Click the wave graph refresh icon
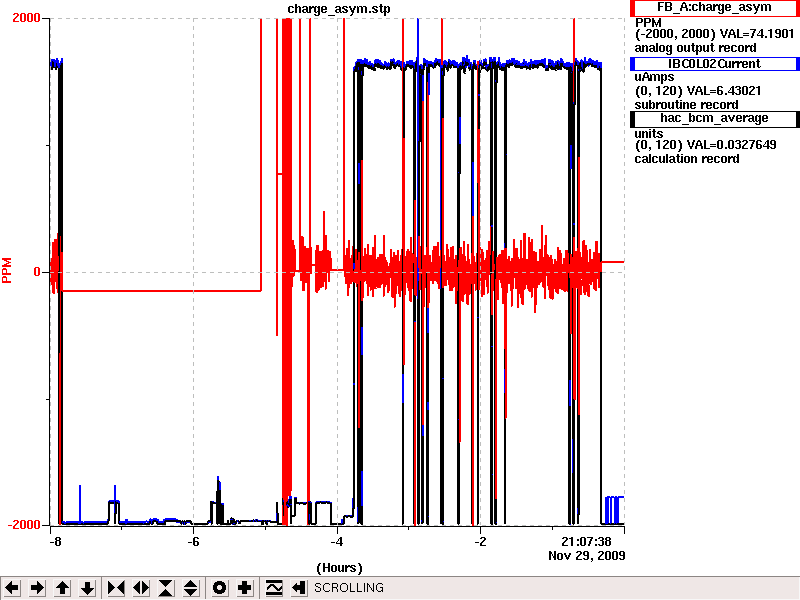Screen dimensions: 800x600 pyautogui.click(x=274, y=588)
